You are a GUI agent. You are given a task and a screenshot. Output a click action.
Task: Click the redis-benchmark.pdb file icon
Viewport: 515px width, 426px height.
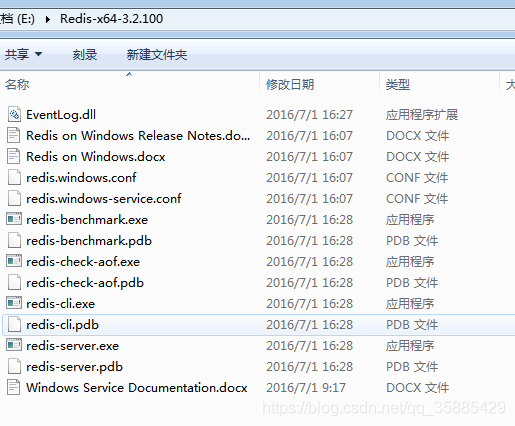(14, 241)
